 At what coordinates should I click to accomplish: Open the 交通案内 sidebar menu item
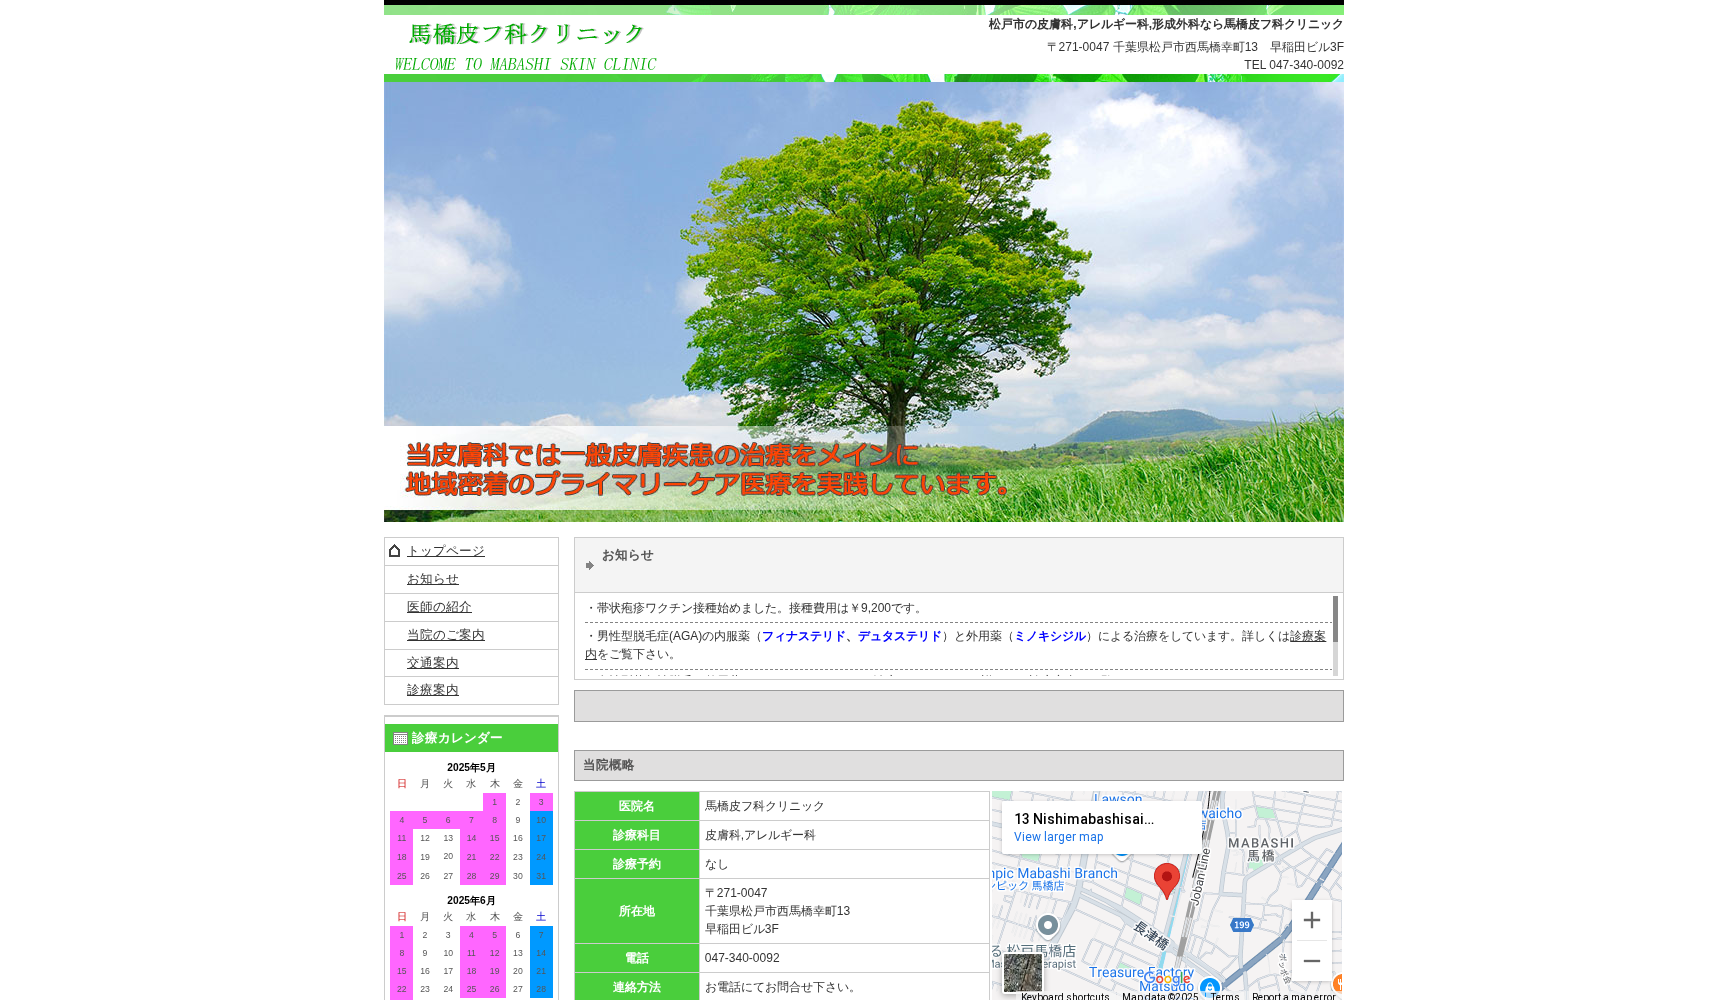coord(431,662)
